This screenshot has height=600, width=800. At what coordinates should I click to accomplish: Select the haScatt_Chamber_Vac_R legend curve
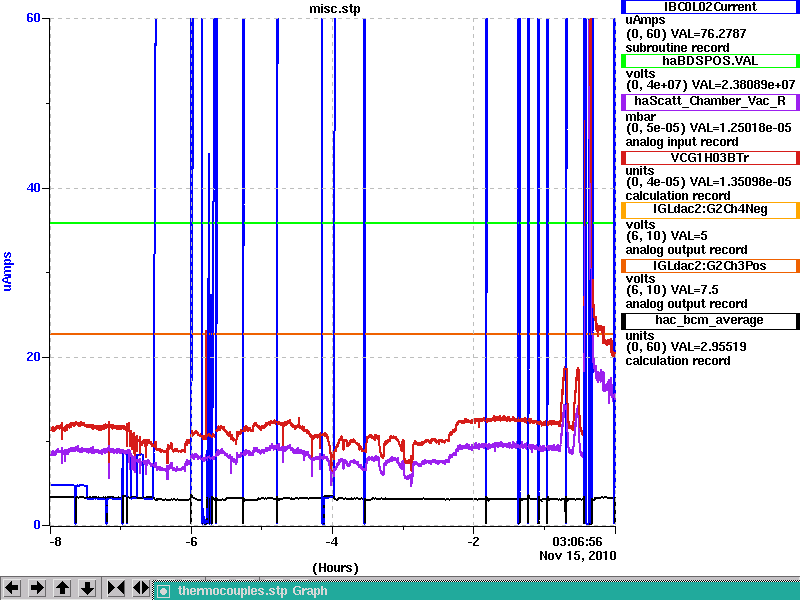click(x=710, y=101)
